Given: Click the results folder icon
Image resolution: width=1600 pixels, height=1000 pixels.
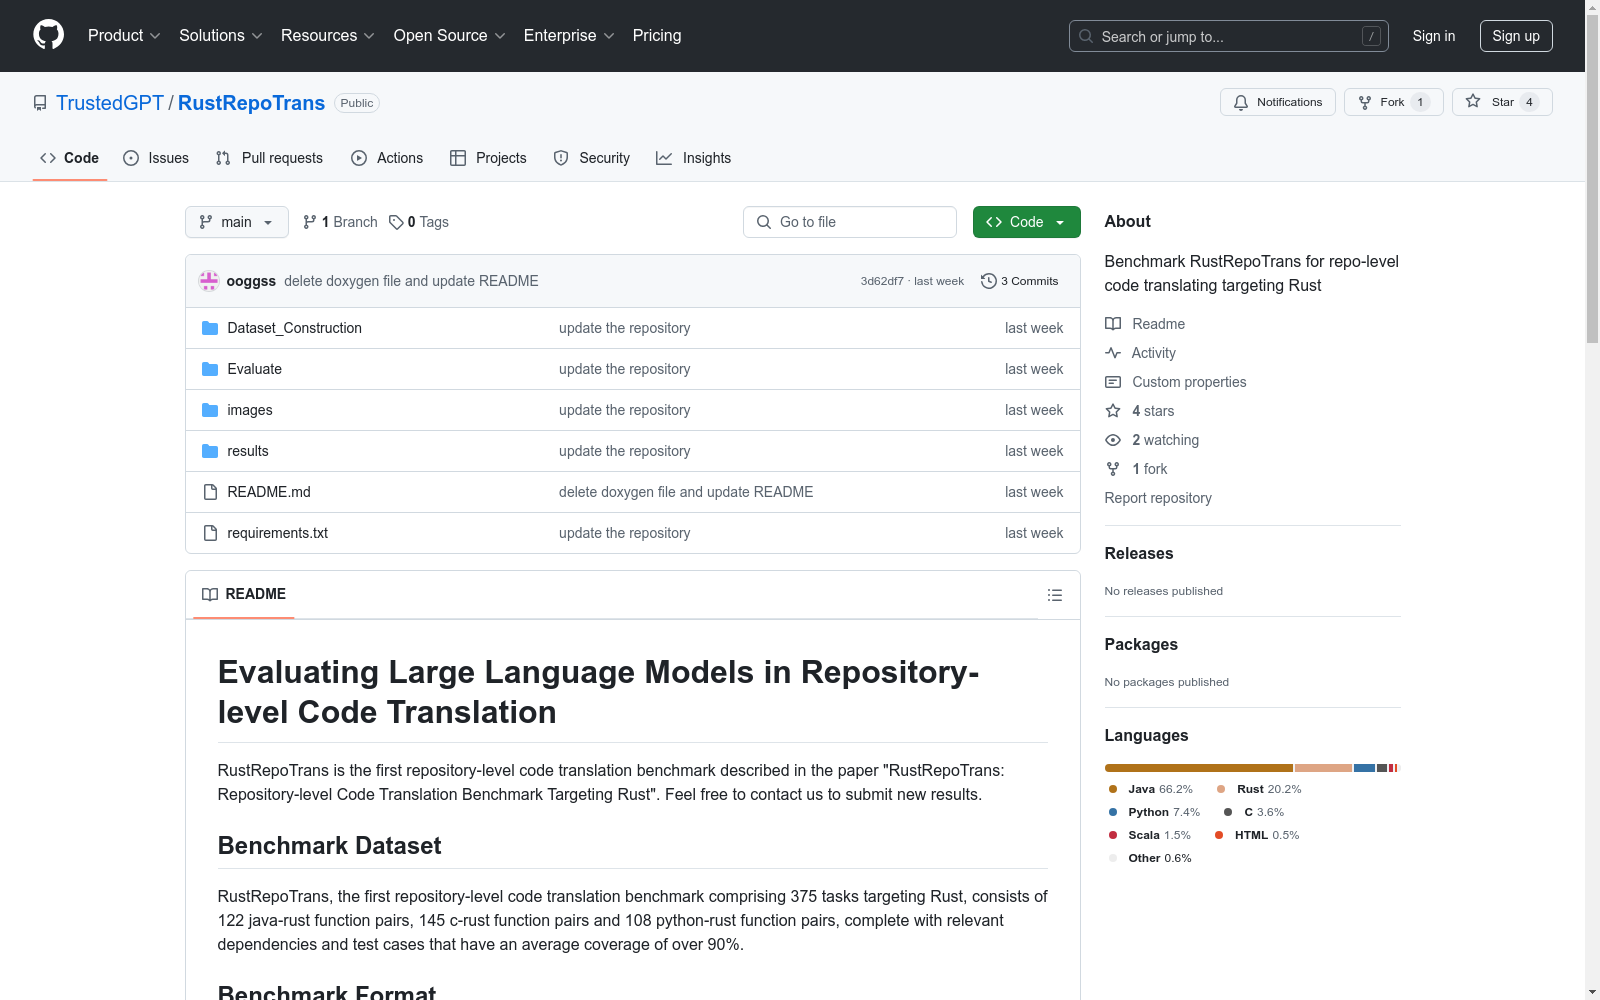Looking at the screenshot, I should tap(210, 451).
